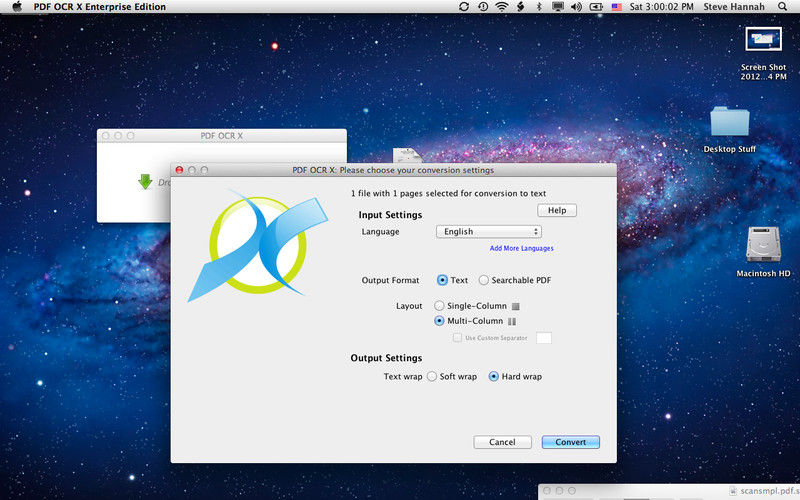Choose Searchable PDF output format
The height and width of the screenshot is (500, 800).
pos(484,280)
